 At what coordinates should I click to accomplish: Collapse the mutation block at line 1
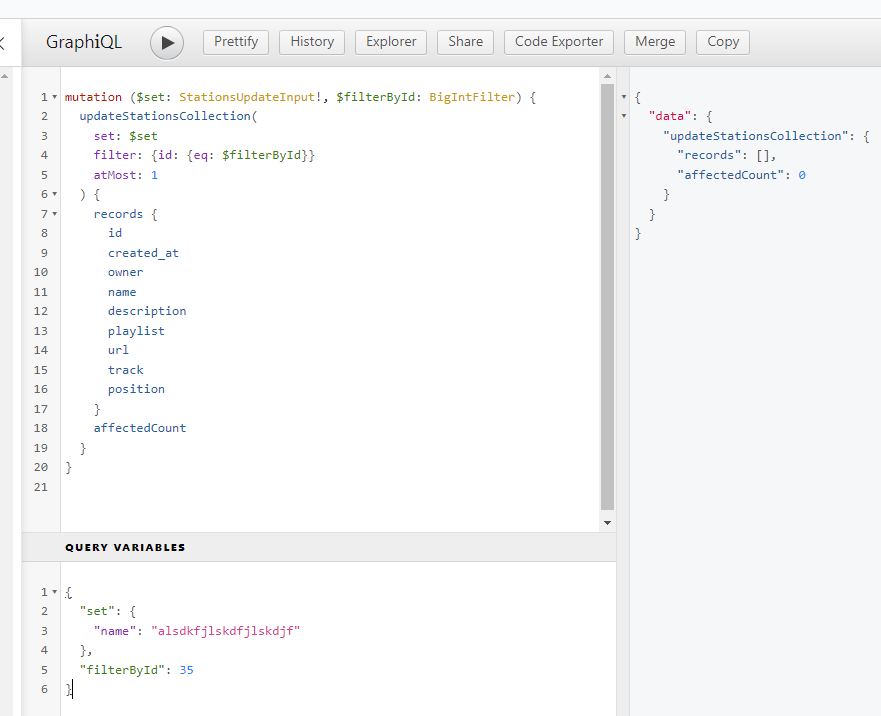pyautogui.click(x=54, y=97)
